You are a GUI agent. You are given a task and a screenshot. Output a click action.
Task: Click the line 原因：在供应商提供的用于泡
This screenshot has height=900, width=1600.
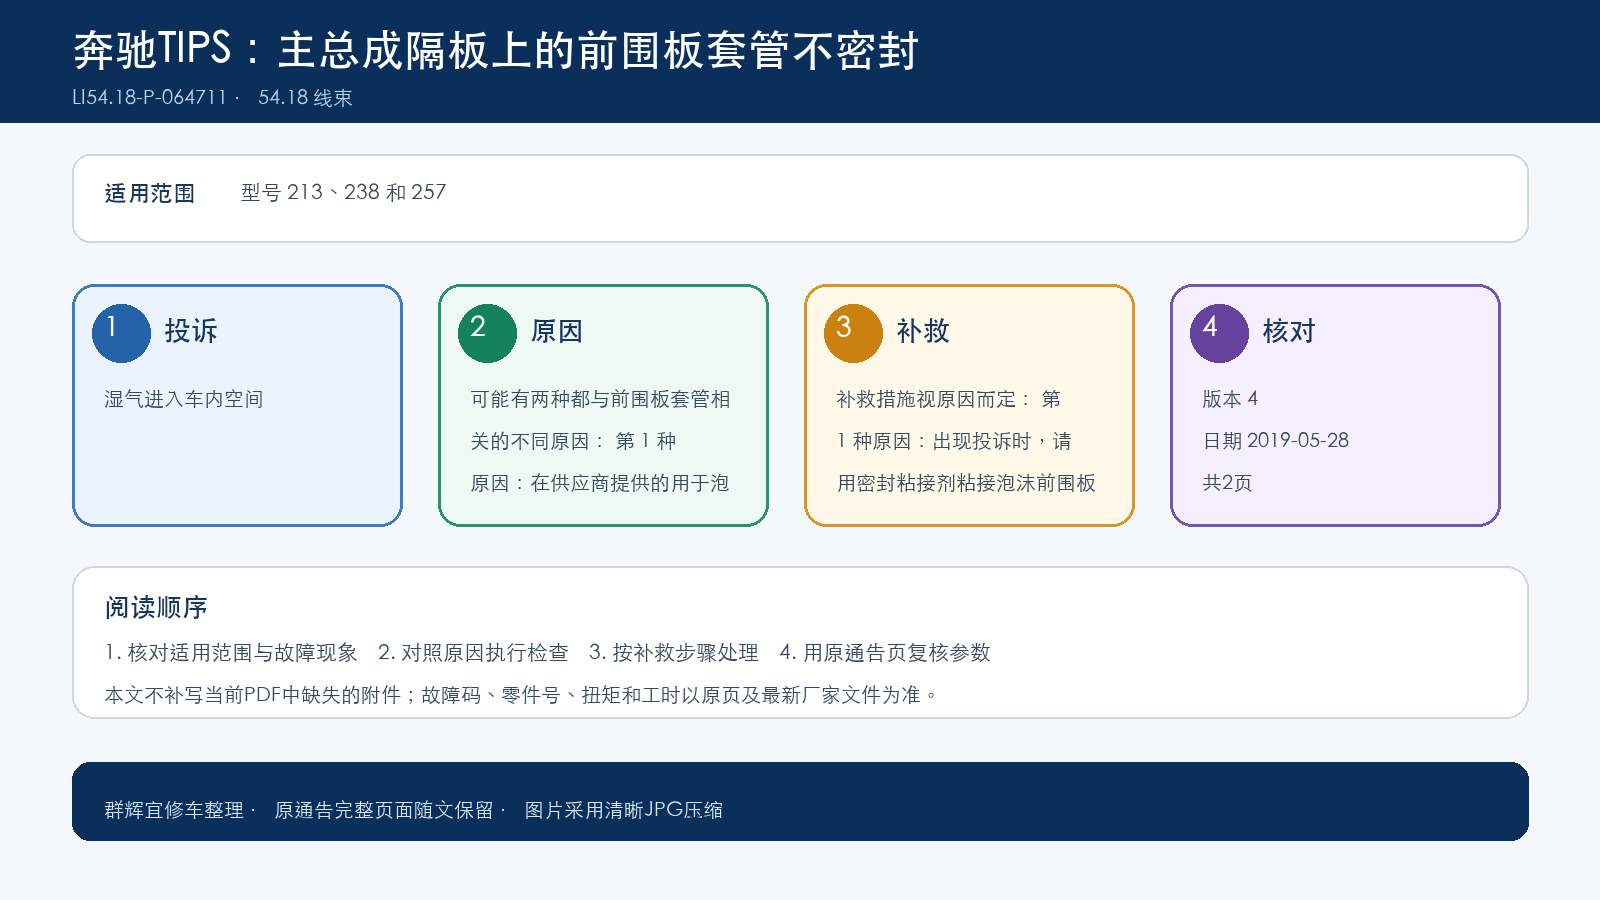point(599,483)
